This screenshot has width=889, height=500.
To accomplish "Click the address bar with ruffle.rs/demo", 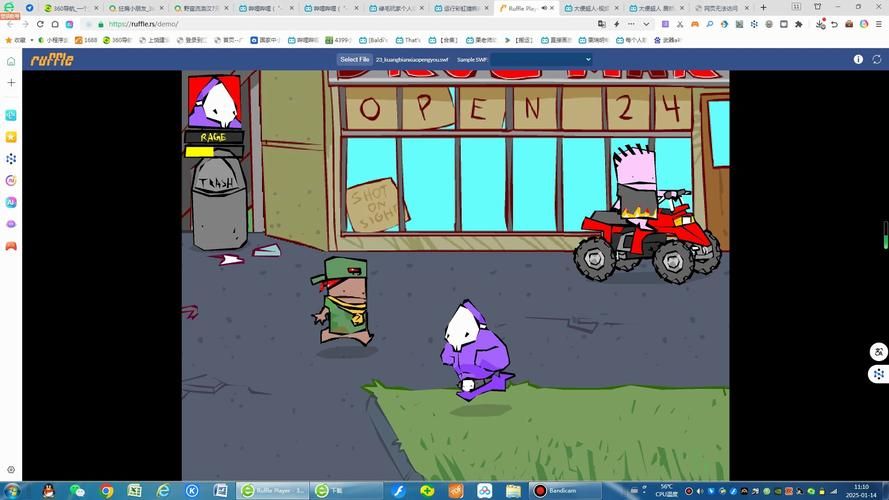I will point(340,24).
